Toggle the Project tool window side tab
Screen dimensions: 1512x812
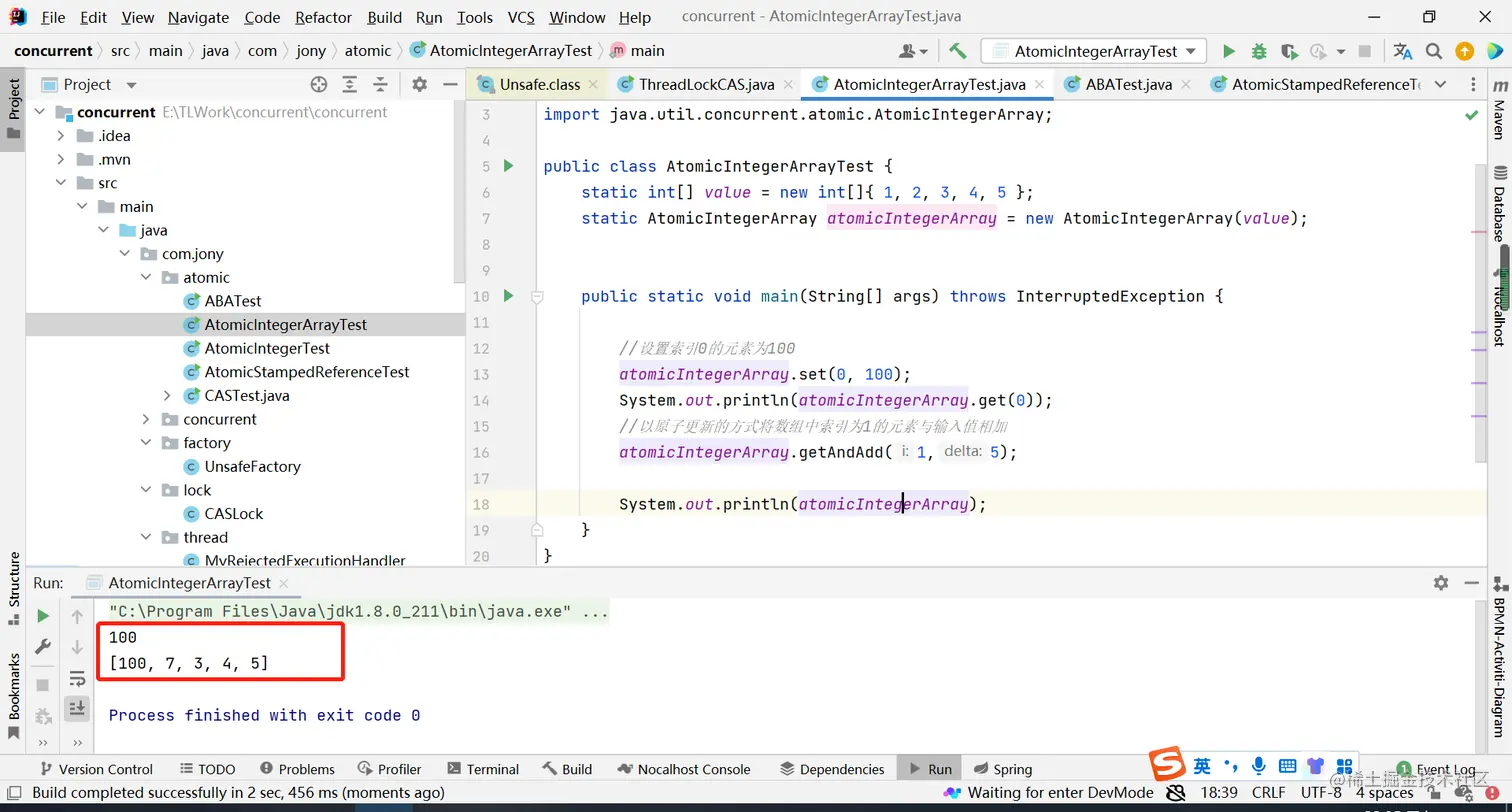pos(13,108)
